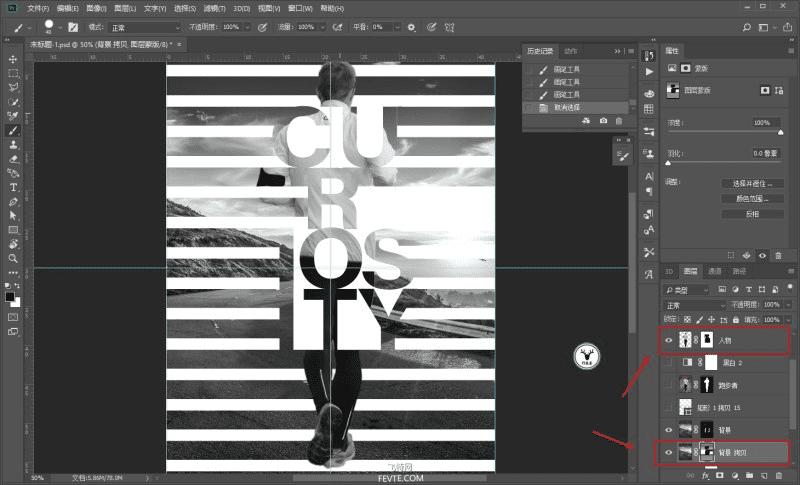Show the 矩形 1 拷贝 15 layer
Image resolution: width=800 pixels, height=485 pixels.
point(668,408)
